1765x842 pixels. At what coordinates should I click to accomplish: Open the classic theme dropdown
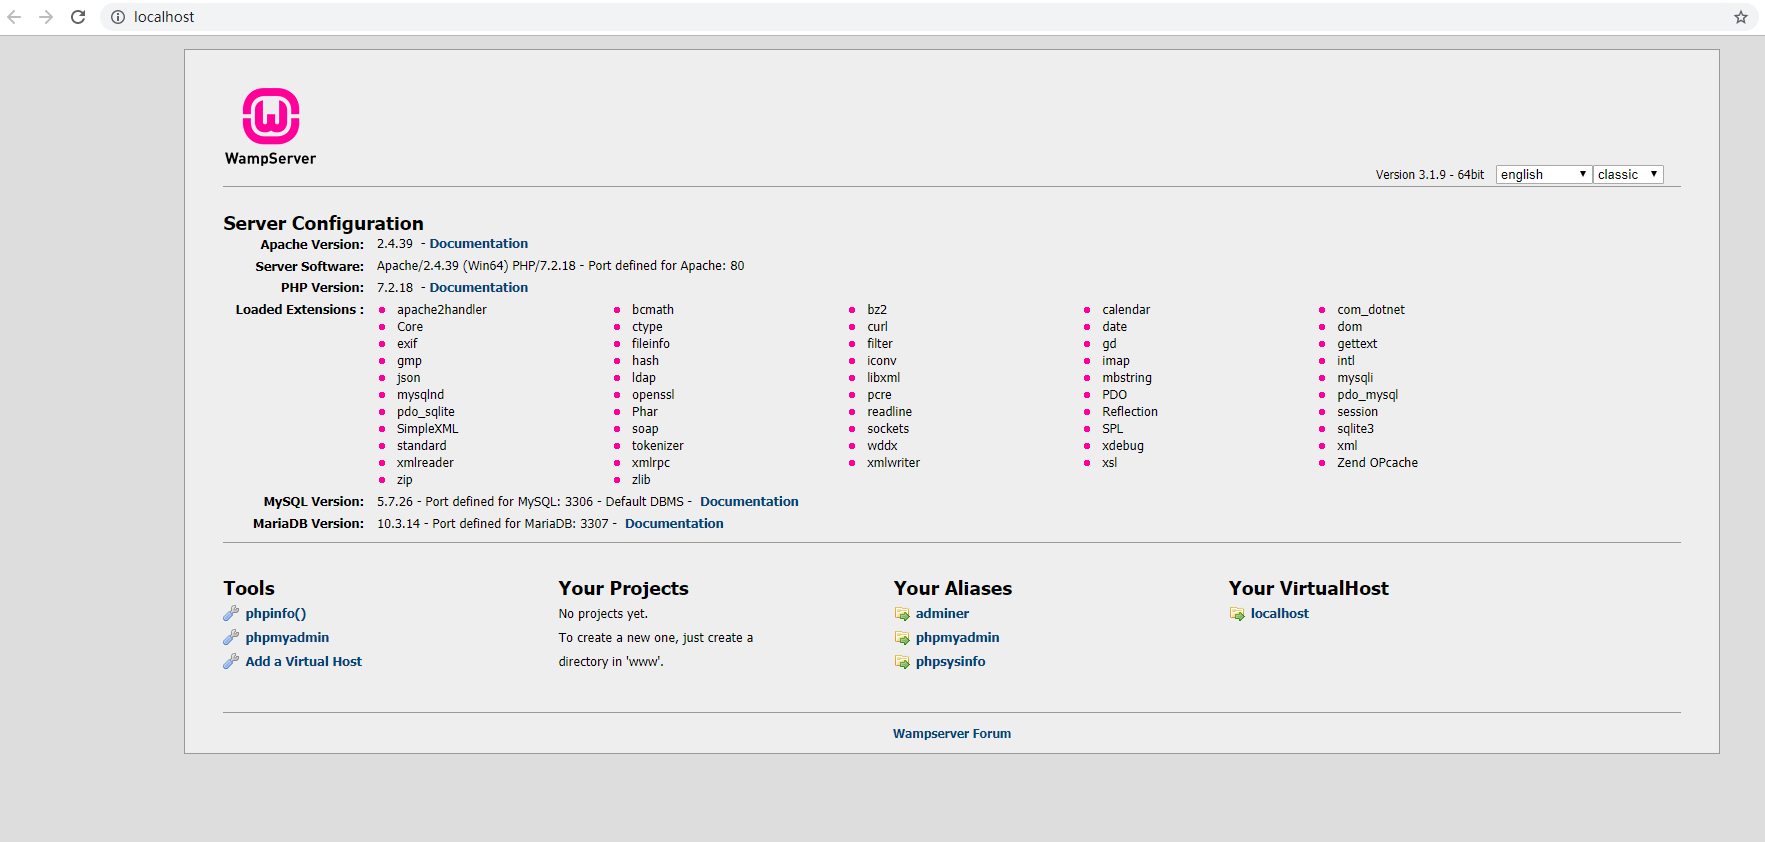[x=1628, y=174]
